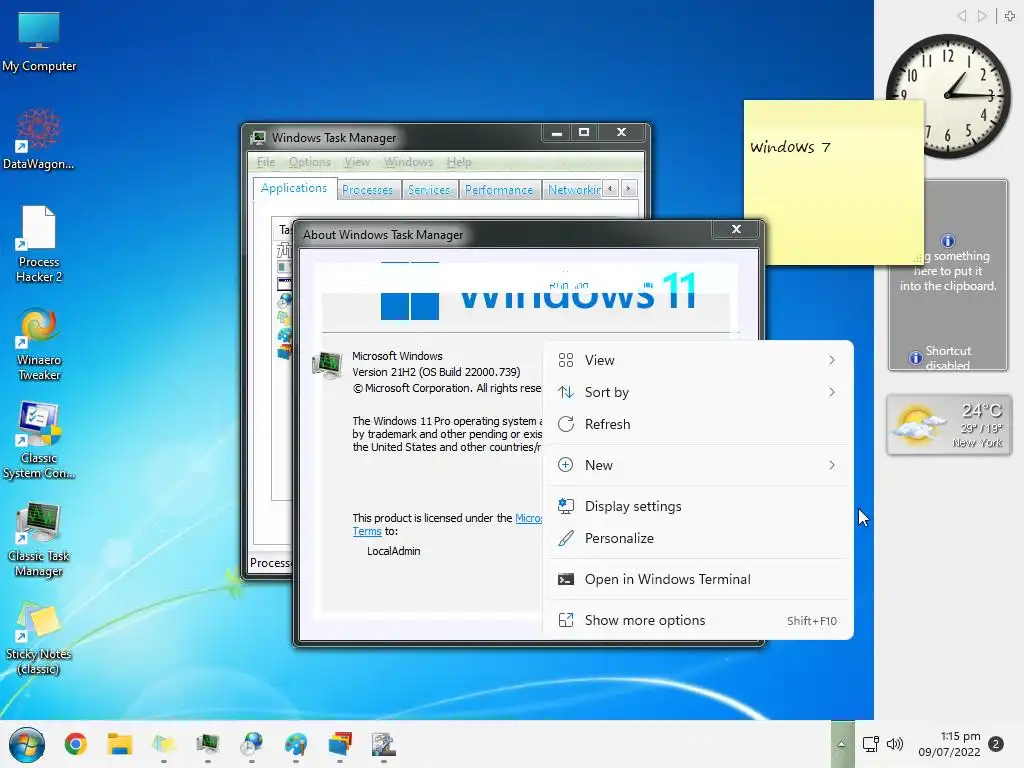Click the add gadget plus icon on sidebar

coord(1010,16)
